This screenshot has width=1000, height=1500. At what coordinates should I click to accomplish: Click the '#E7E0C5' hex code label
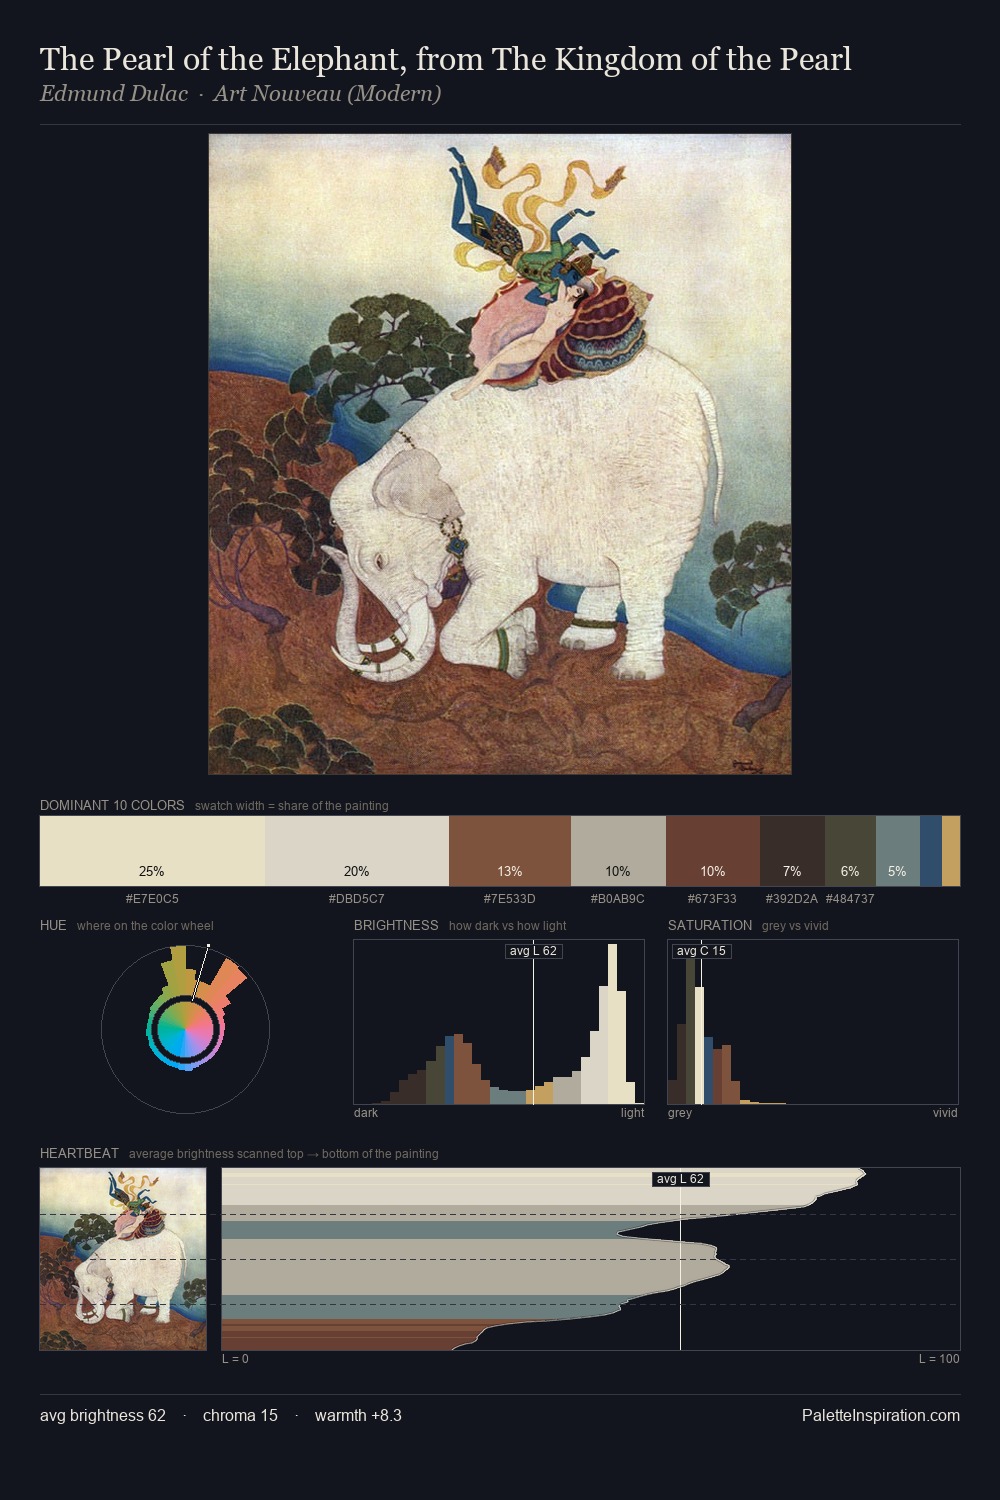click(152, 899)
